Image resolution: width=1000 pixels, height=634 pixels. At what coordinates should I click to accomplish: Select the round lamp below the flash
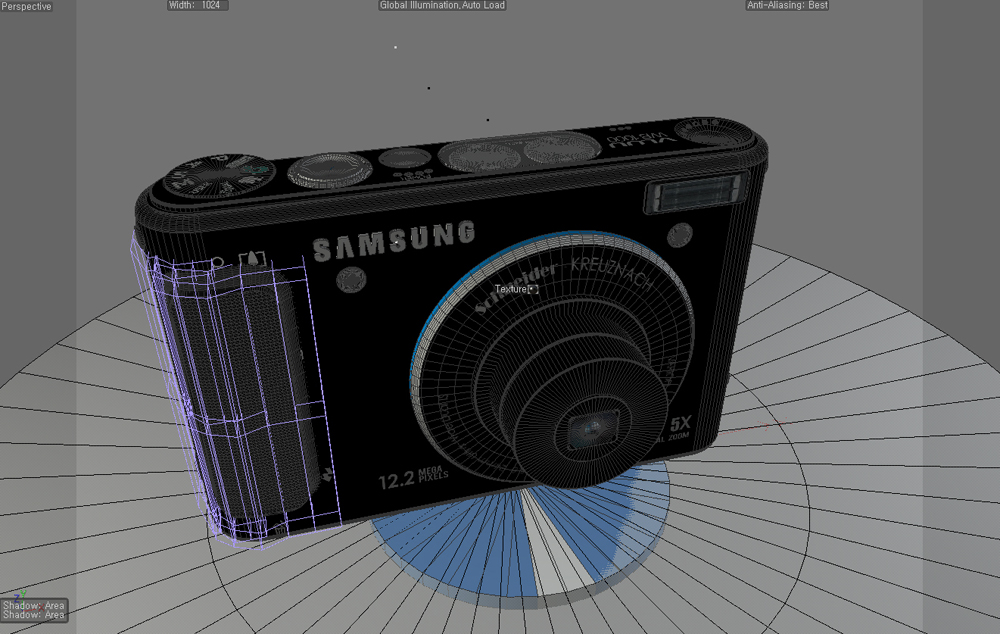[x=679, y=235]
